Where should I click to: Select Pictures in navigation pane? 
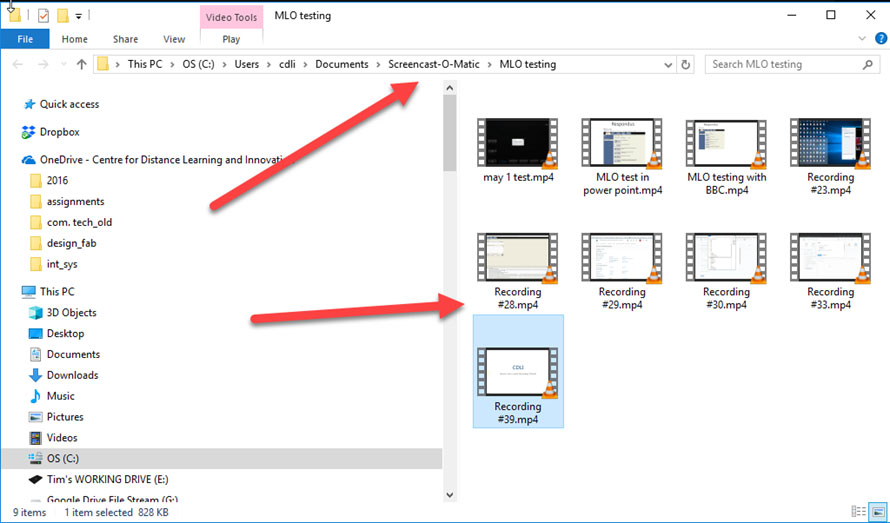(x=56, y=417)
